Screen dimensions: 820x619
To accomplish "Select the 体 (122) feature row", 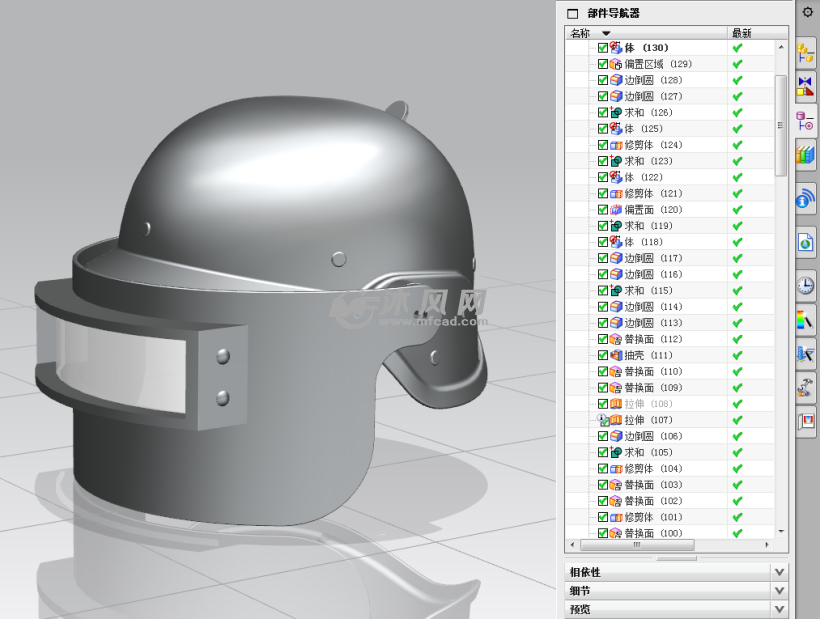I will coord(670,177).
